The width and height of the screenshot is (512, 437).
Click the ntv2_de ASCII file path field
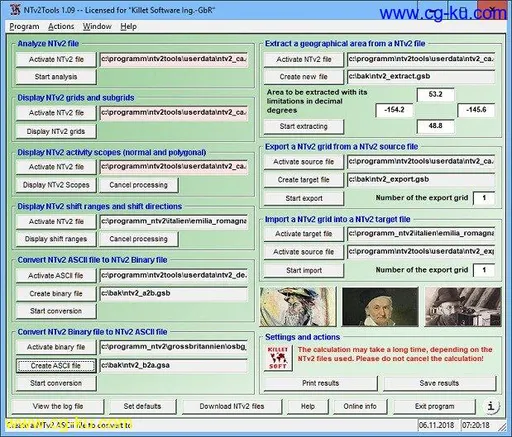pos(174,276)
